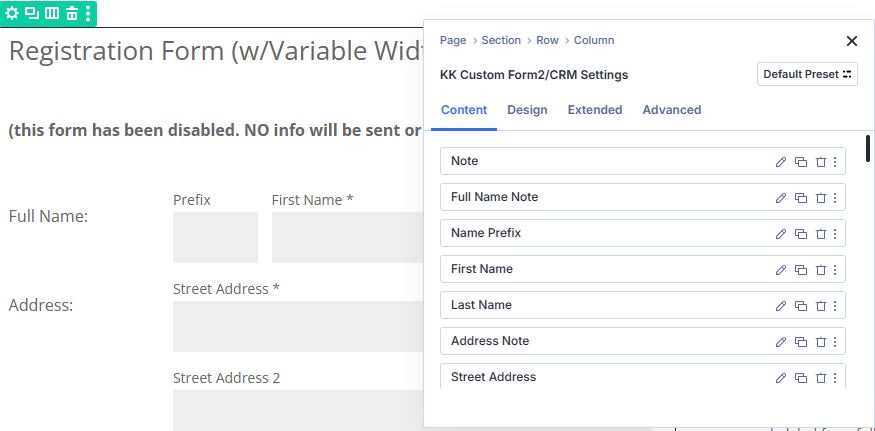This screenshot has height=431, width=875.
Task: Delete the Name Prefix item
Action: (x=820, y=234)
